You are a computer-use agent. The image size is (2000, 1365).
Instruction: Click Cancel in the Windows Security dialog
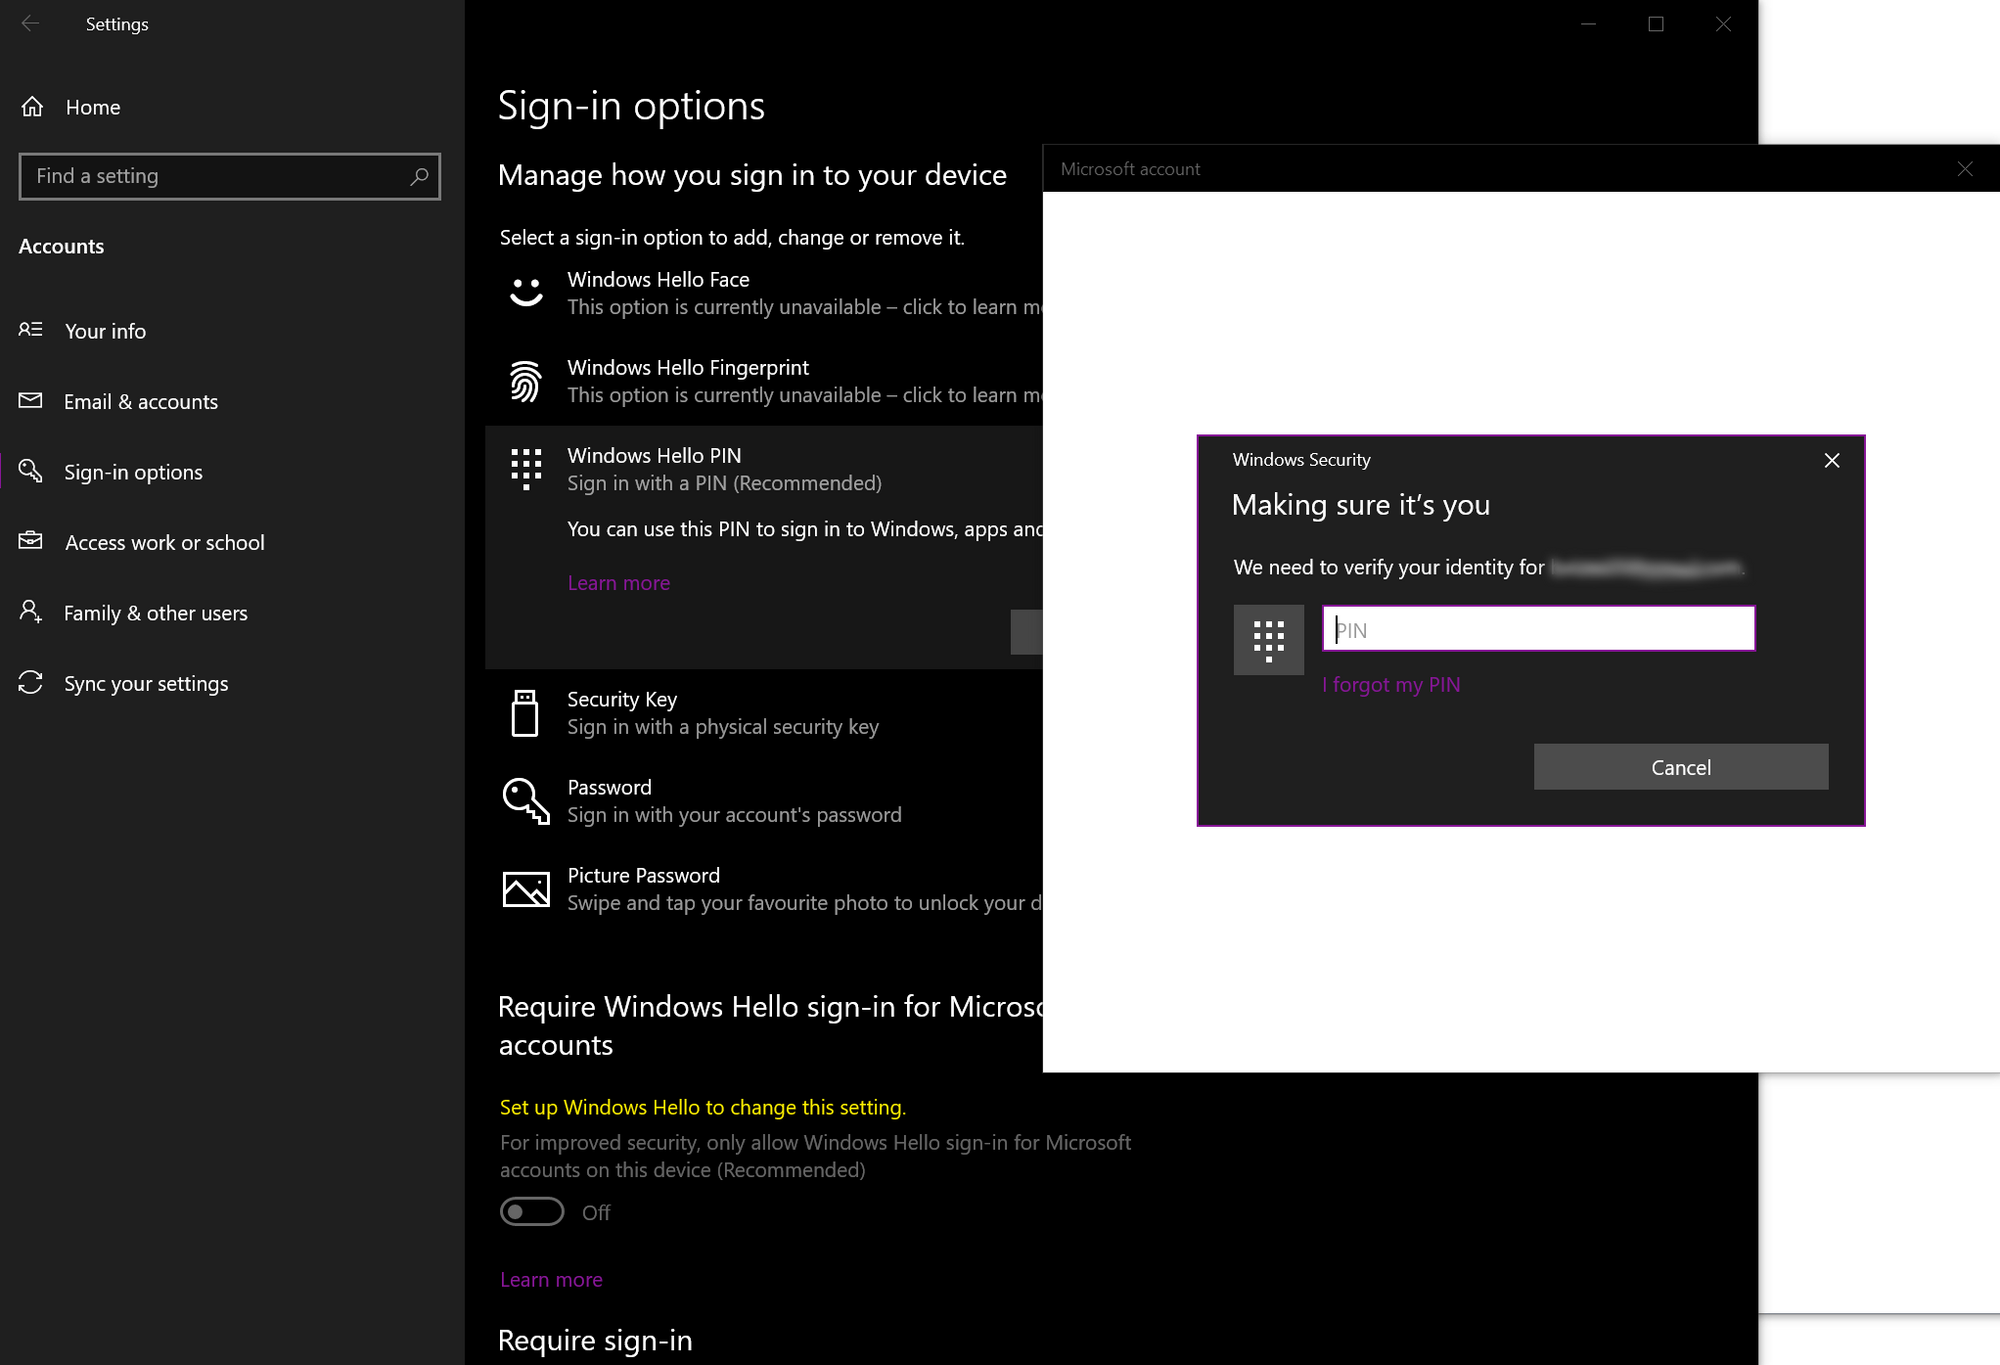click(x=1681, y=766)
